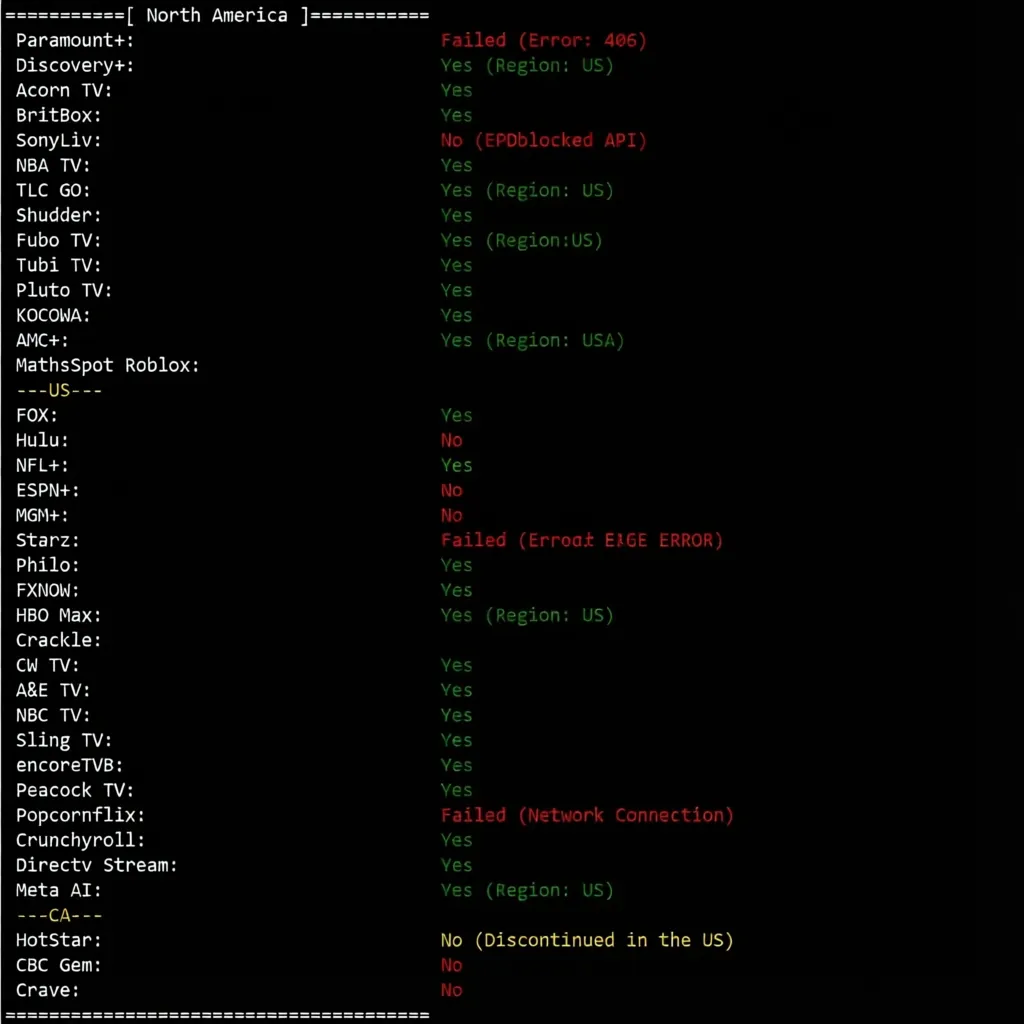
Task: Click the 'Yes' result for FXNOW
Action: pyautogui.click(x=456, y=590)
